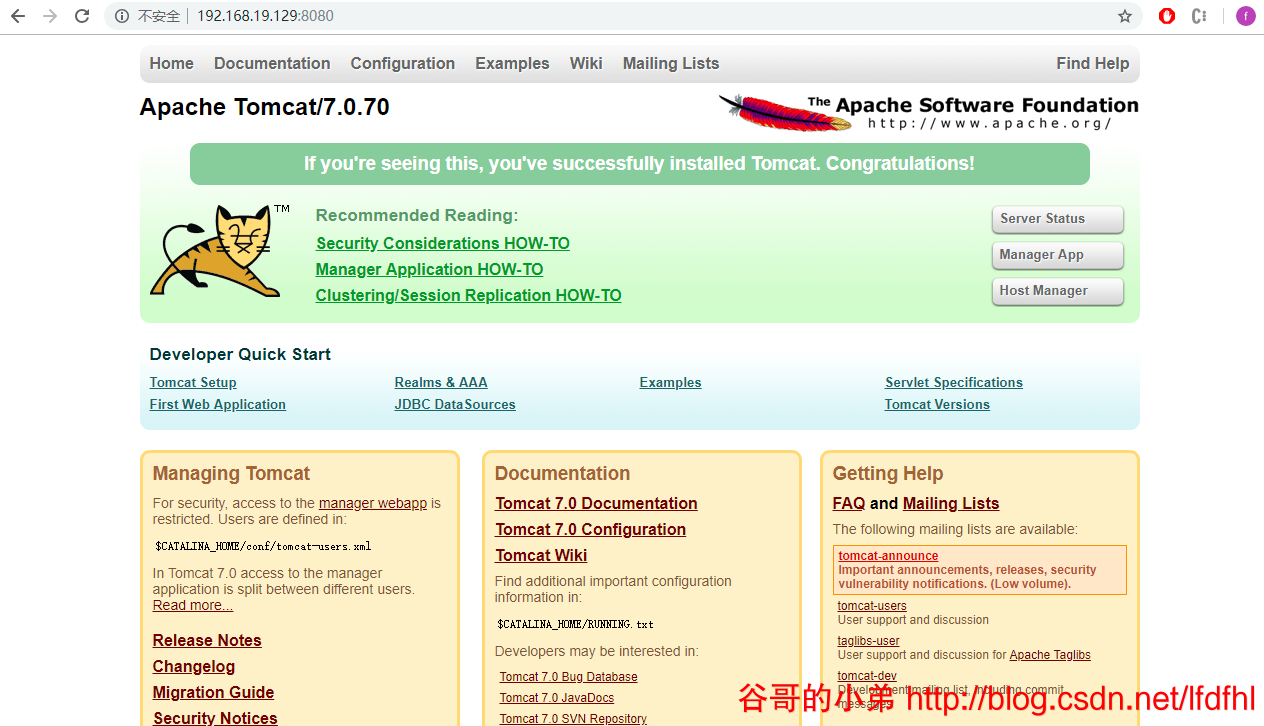The width and height of the screenshot is (1264, 726).
Task: Open Tomcat 7.0 JavaDocs link
Action: point(557,698)
